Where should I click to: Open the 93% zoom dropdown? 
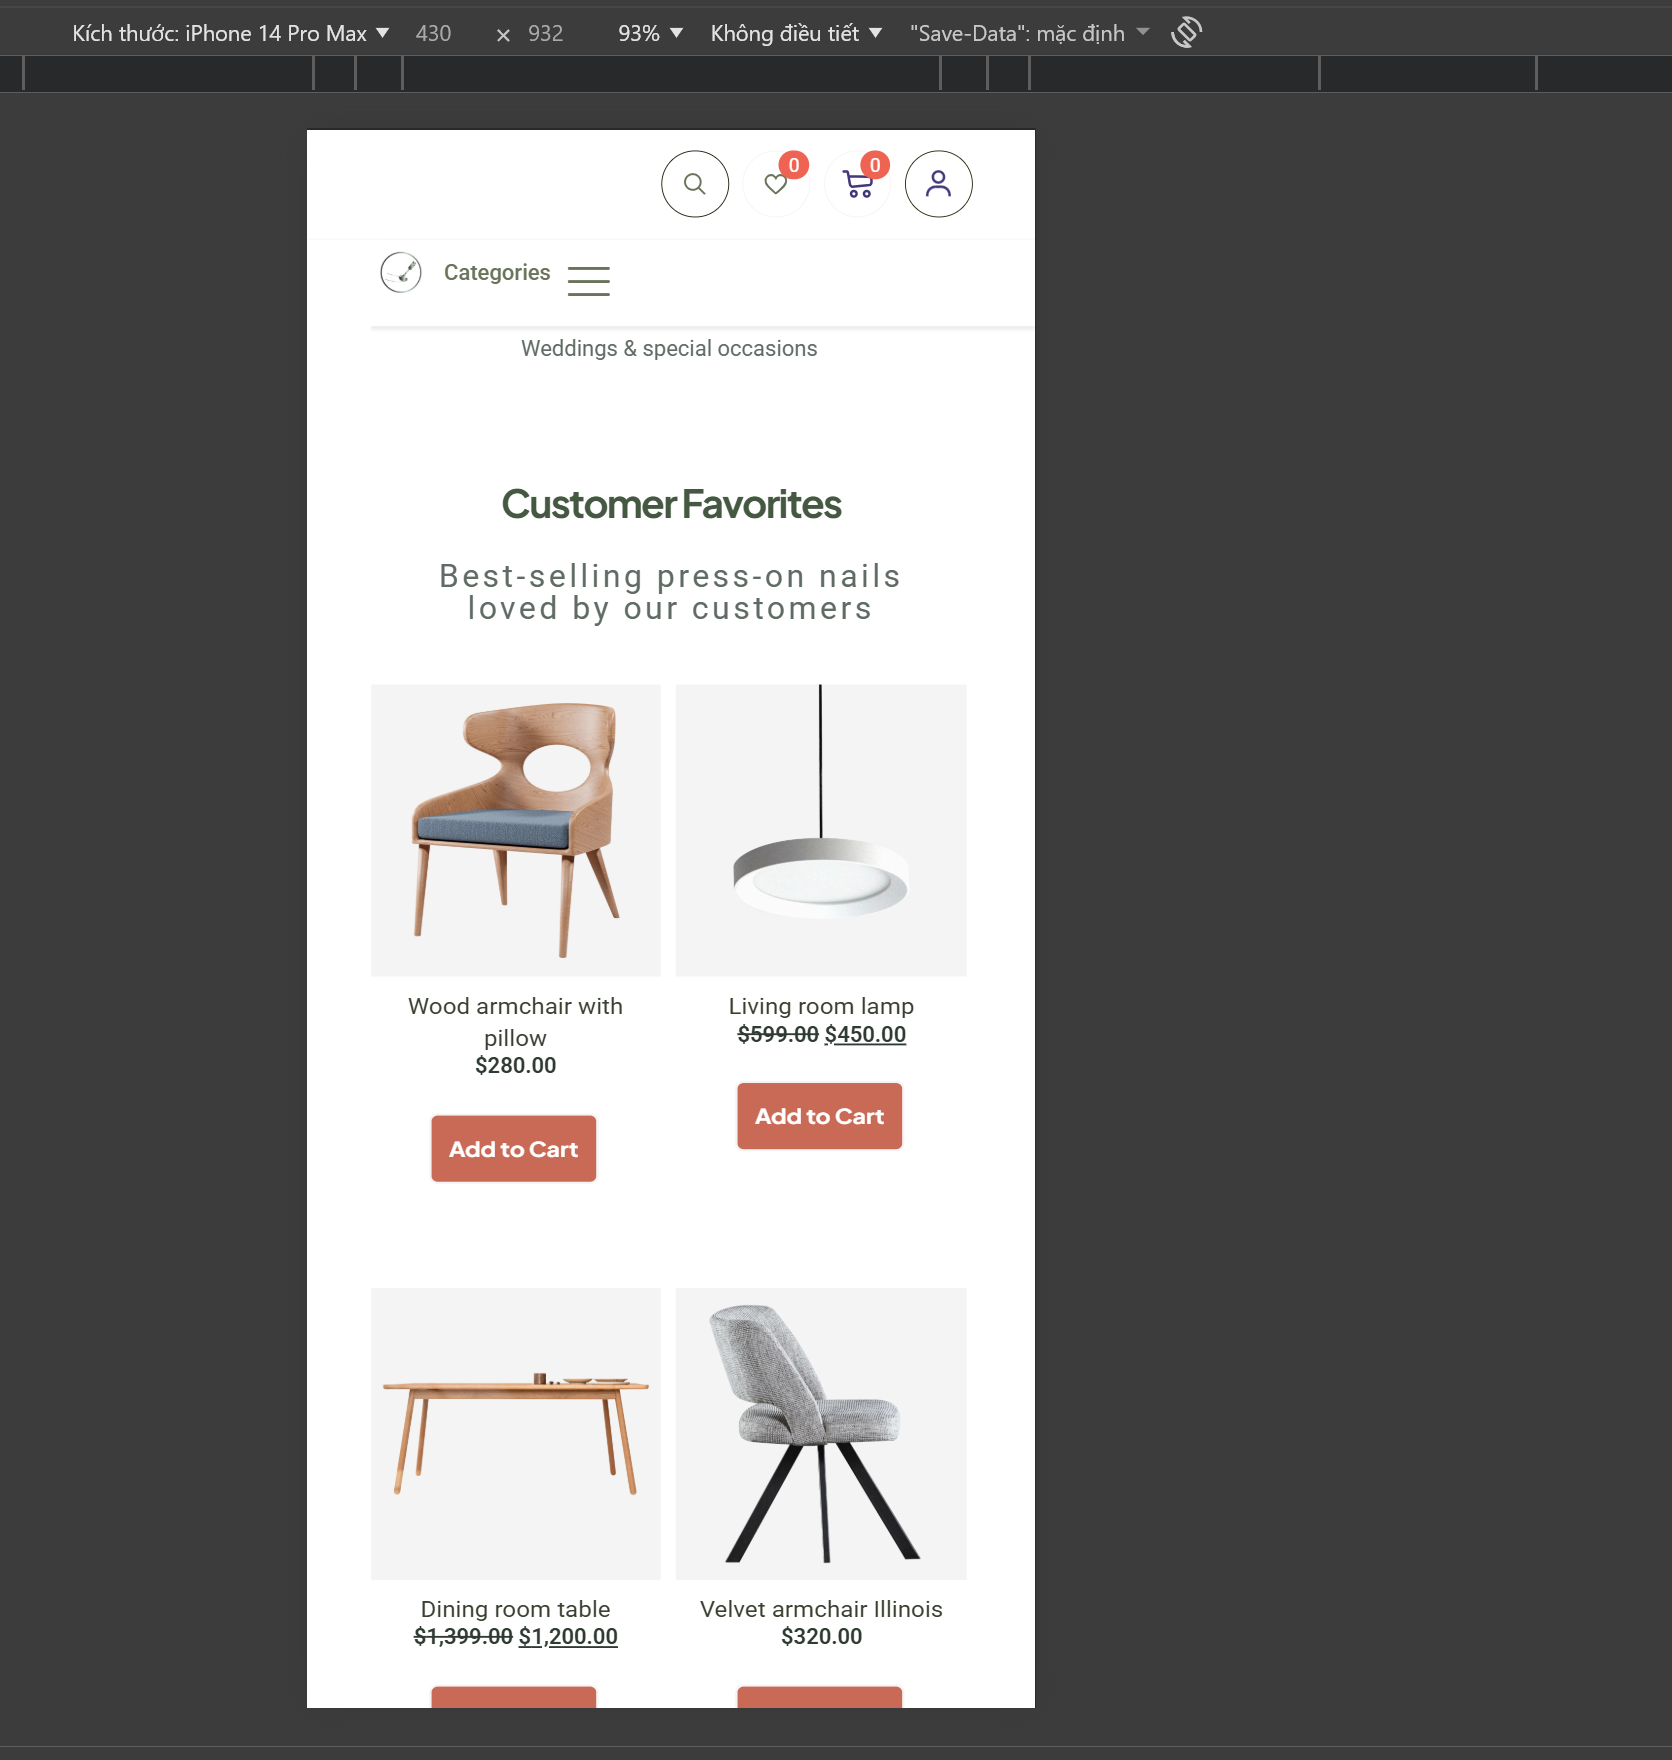tap(650, 33)
